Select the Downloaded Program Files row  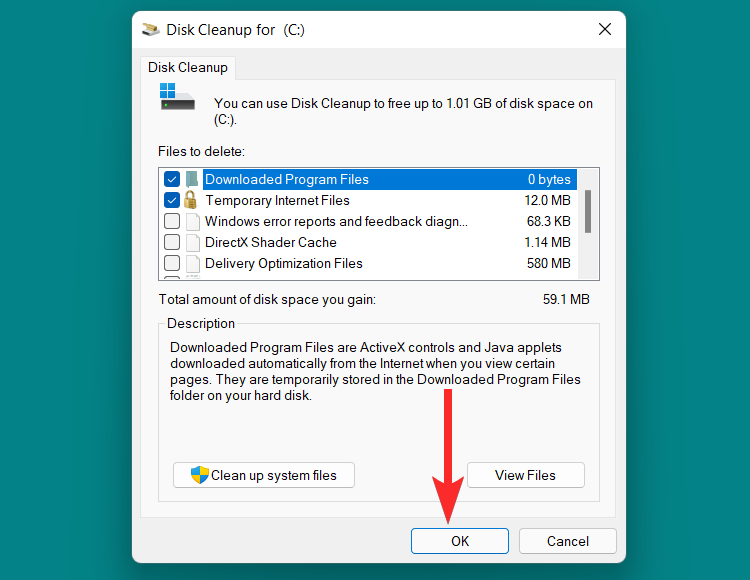click(x=368, y=179)
